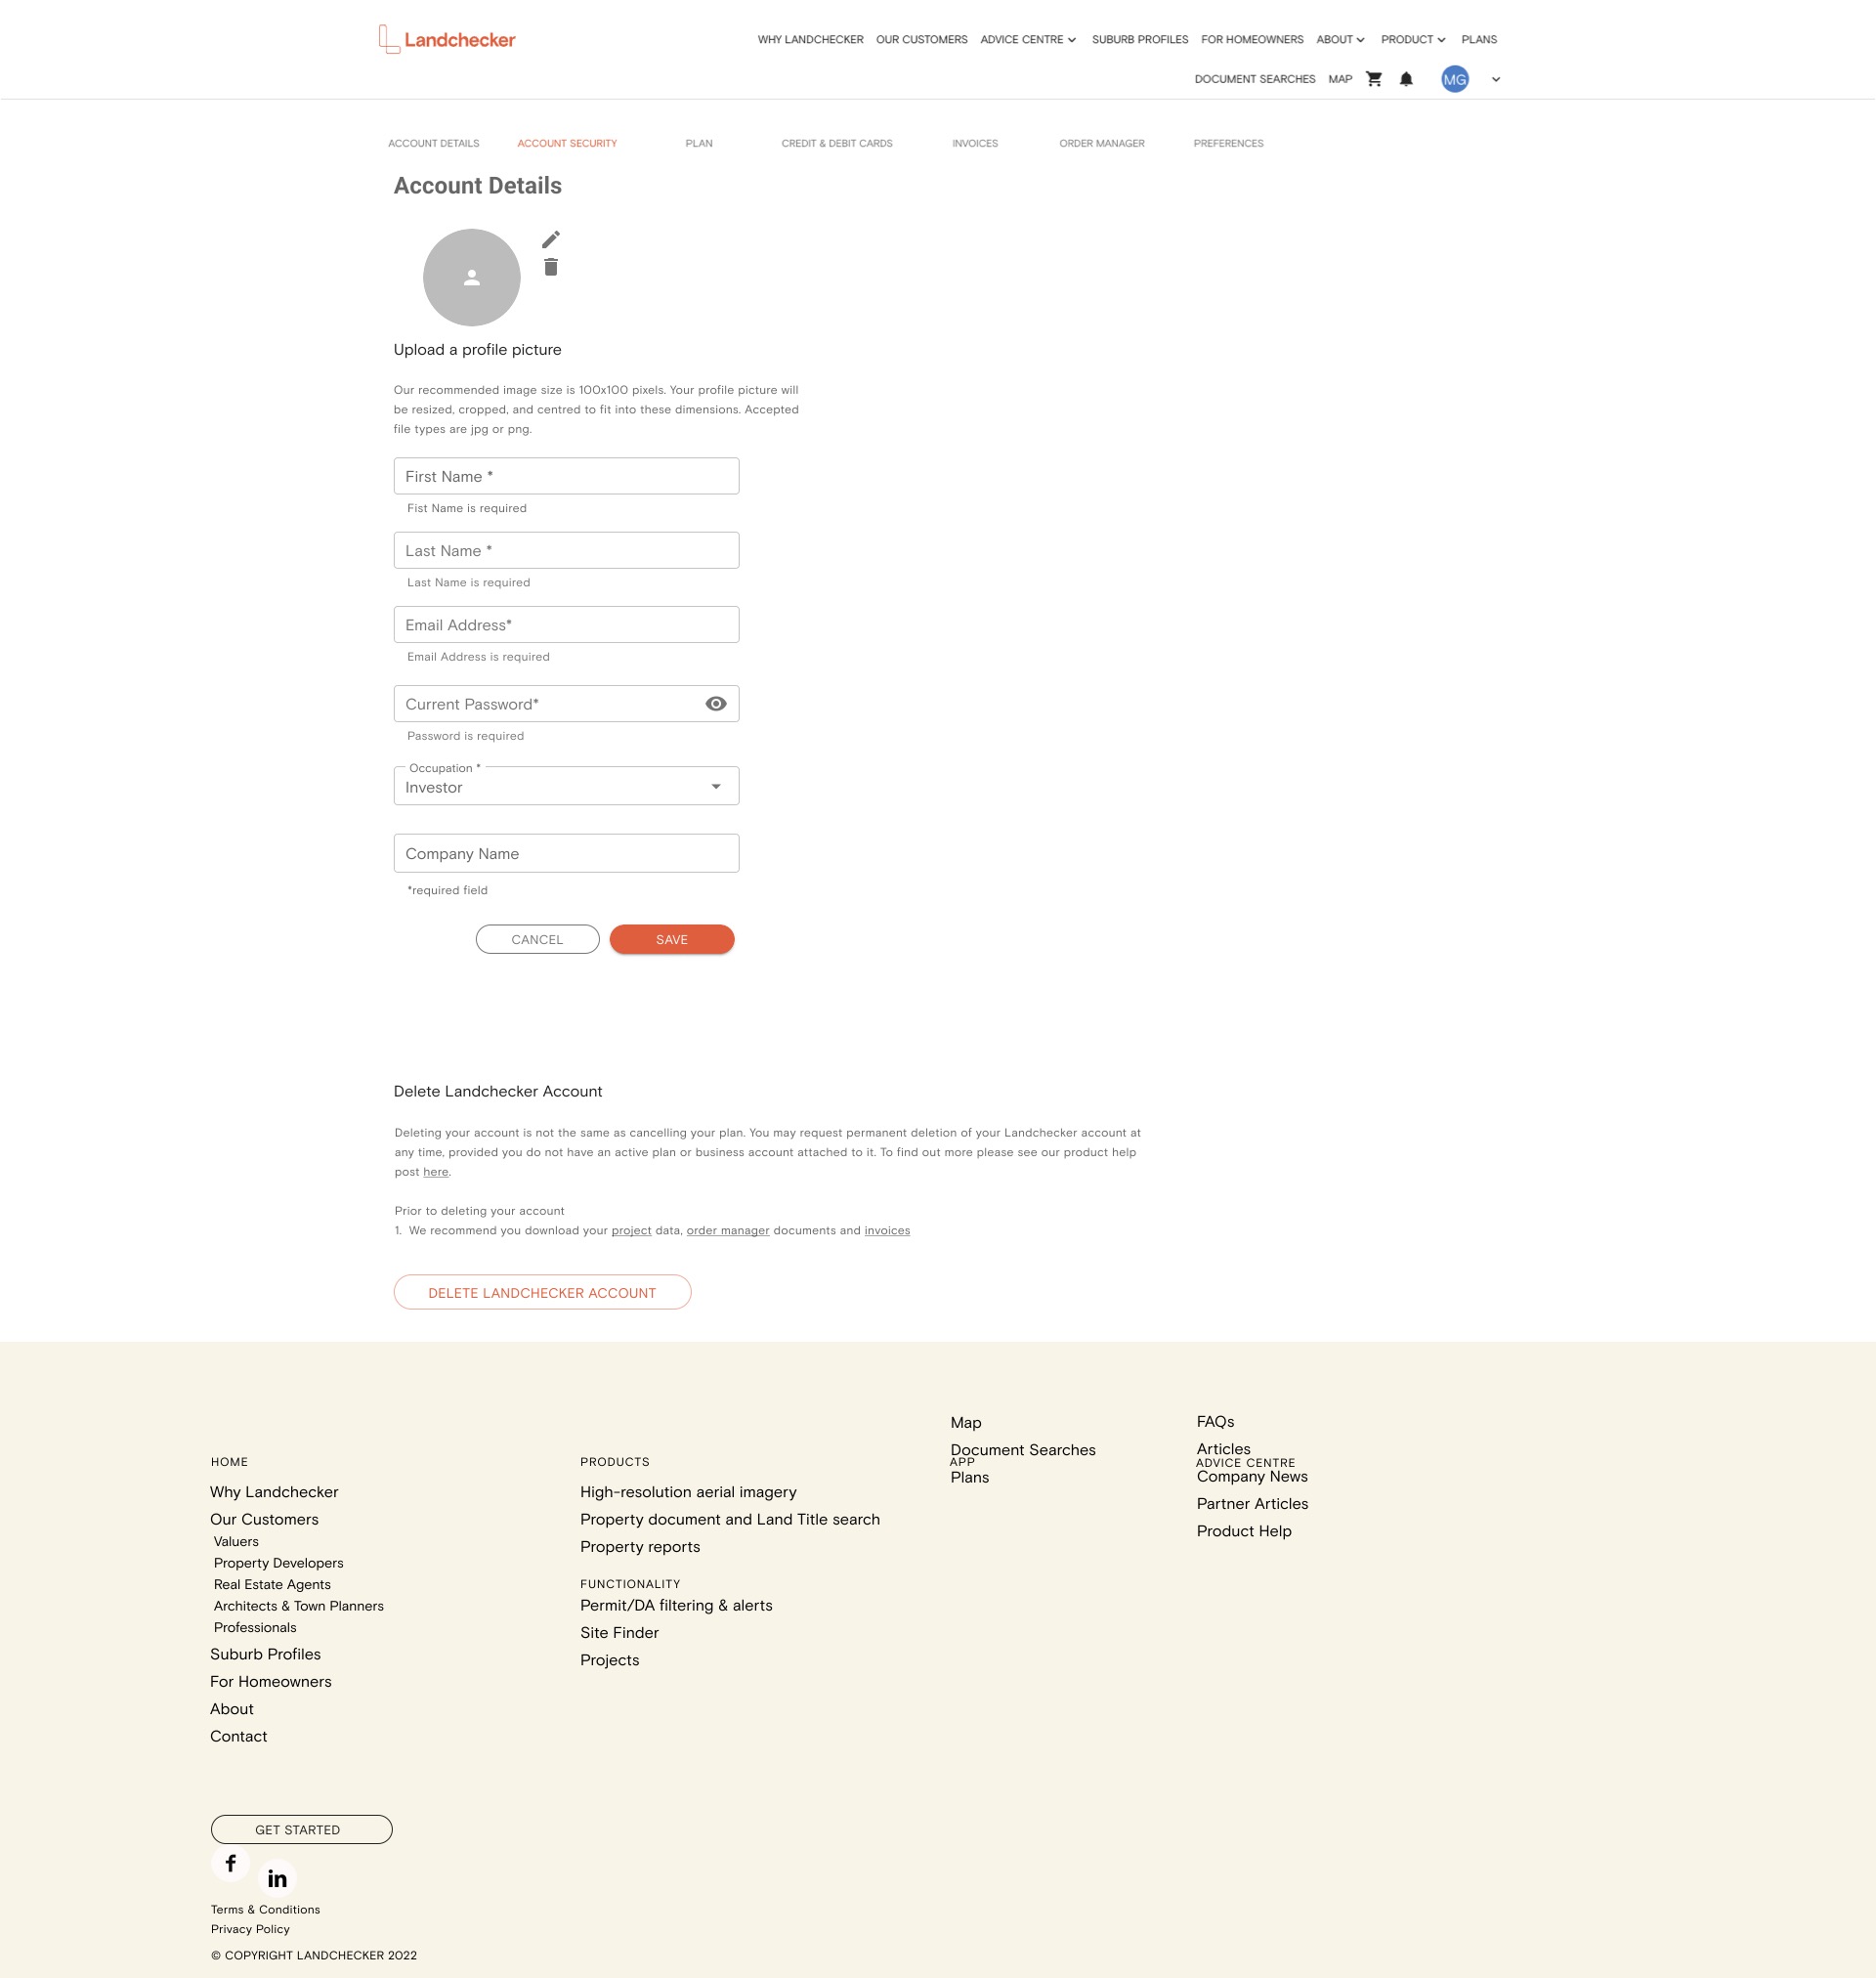Open footer Architects & Town Planners link
The image size is (1876, 1978).
click(298, 1606)
